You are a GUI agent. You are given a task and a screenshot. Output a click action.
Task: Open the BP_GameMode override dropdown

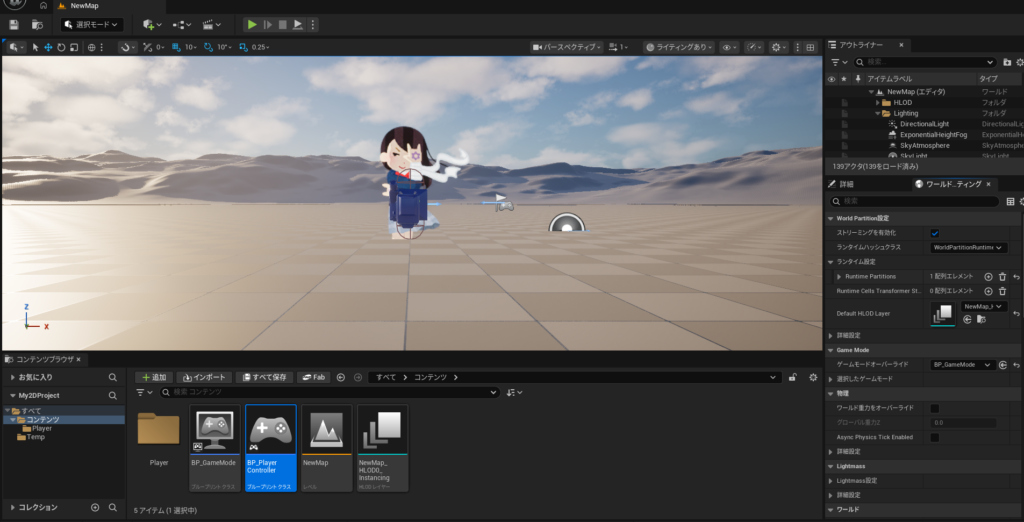tap(962, 365)
